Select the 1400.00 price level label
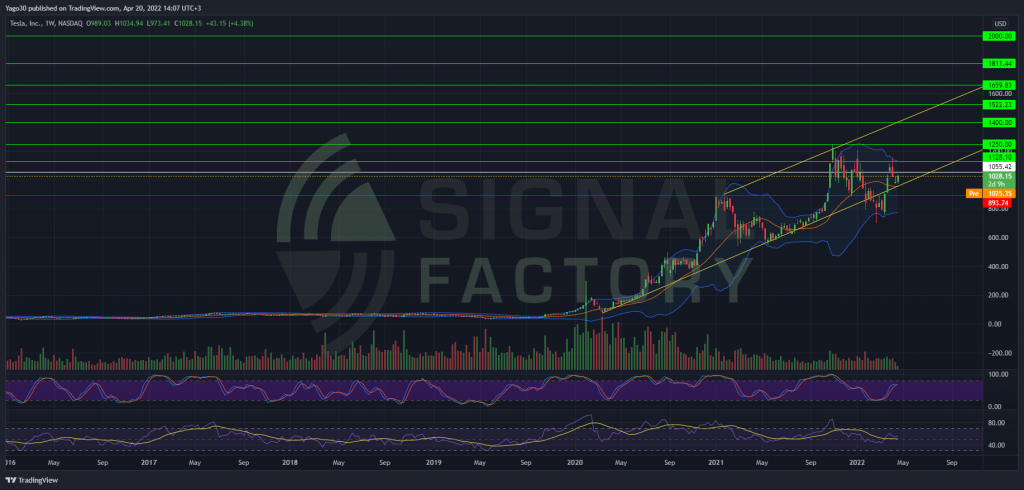The height and width of the screenshot is (490, 1024). tap(999, 122)
